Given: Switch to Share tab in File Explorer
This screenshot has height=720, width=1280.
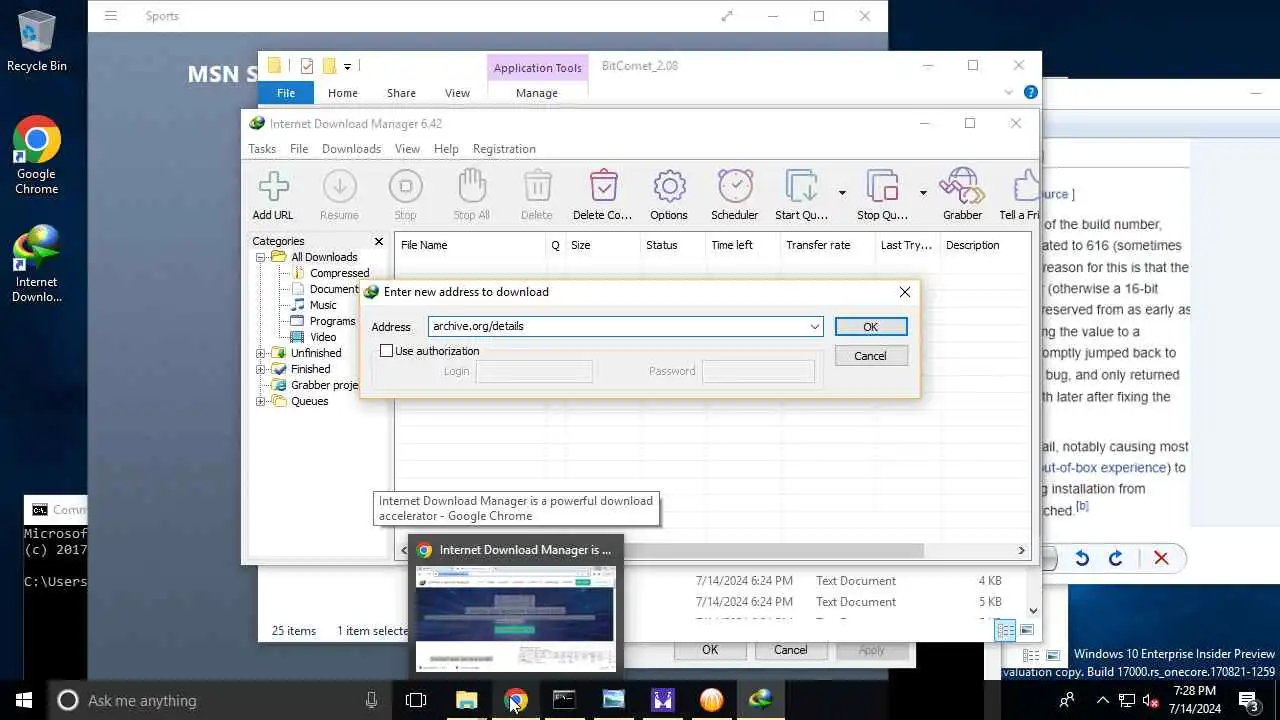Looking at the screenshot, I should coord(401,93).
